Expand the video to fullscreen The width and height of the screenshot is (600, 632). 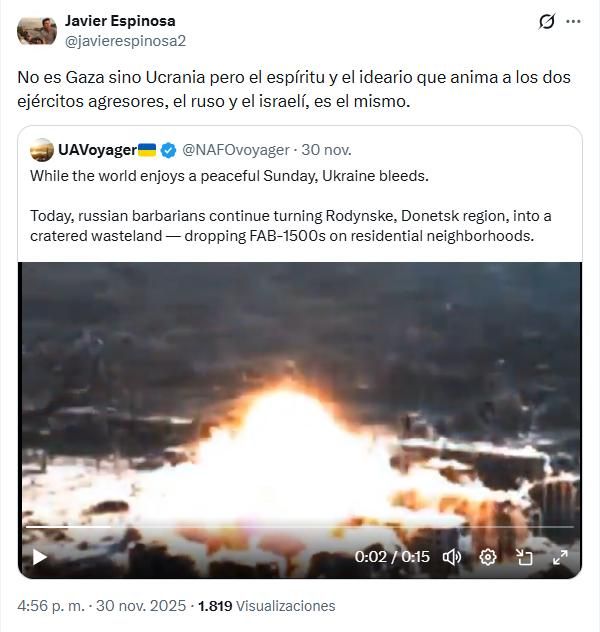560,557
